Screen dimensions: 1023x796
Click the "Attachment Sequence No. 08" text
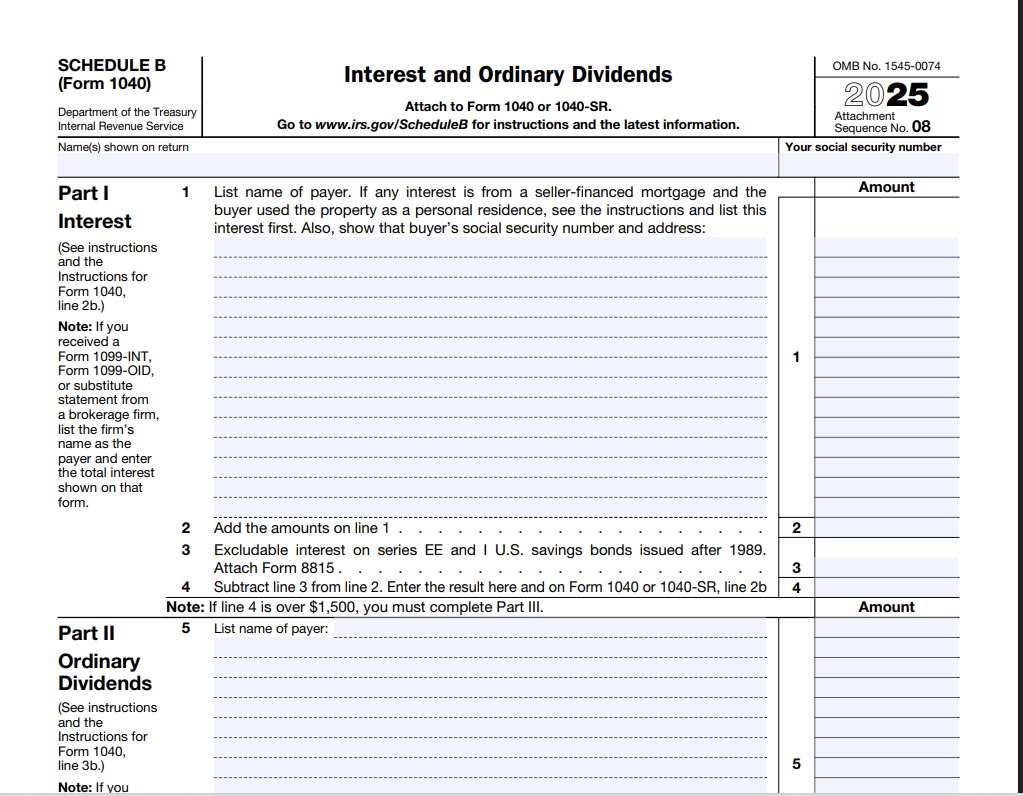(x=882, y=122)
